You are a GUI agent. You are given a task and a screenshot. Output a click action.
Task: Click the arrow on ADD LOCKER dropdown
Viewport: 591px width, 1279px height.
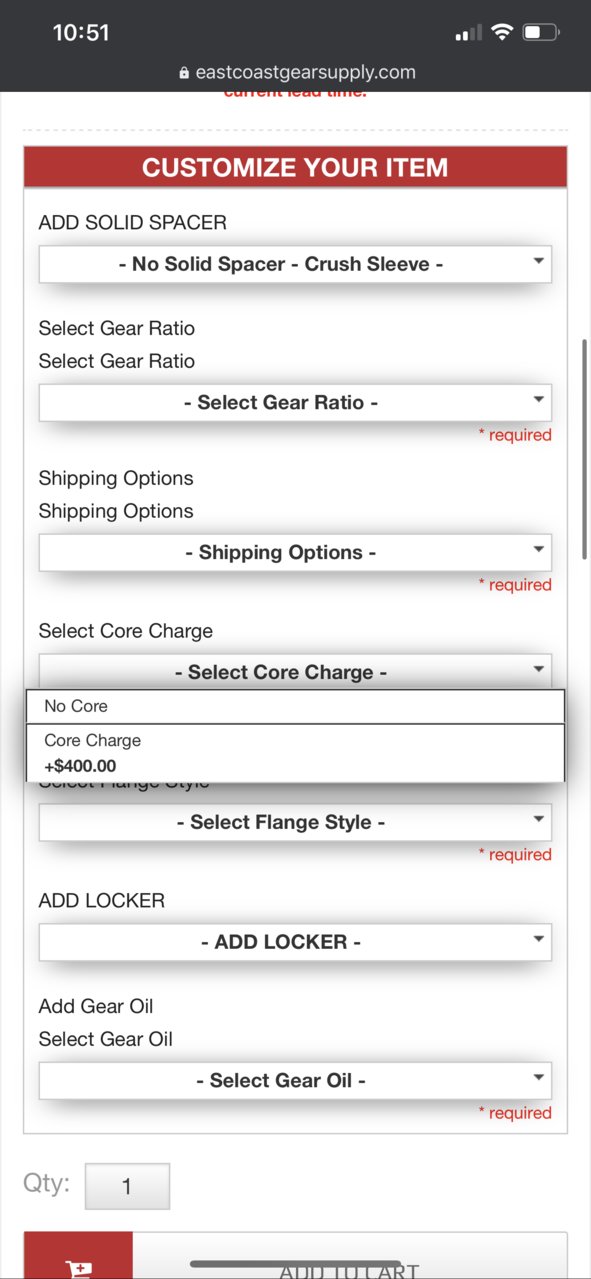[538, 940]
